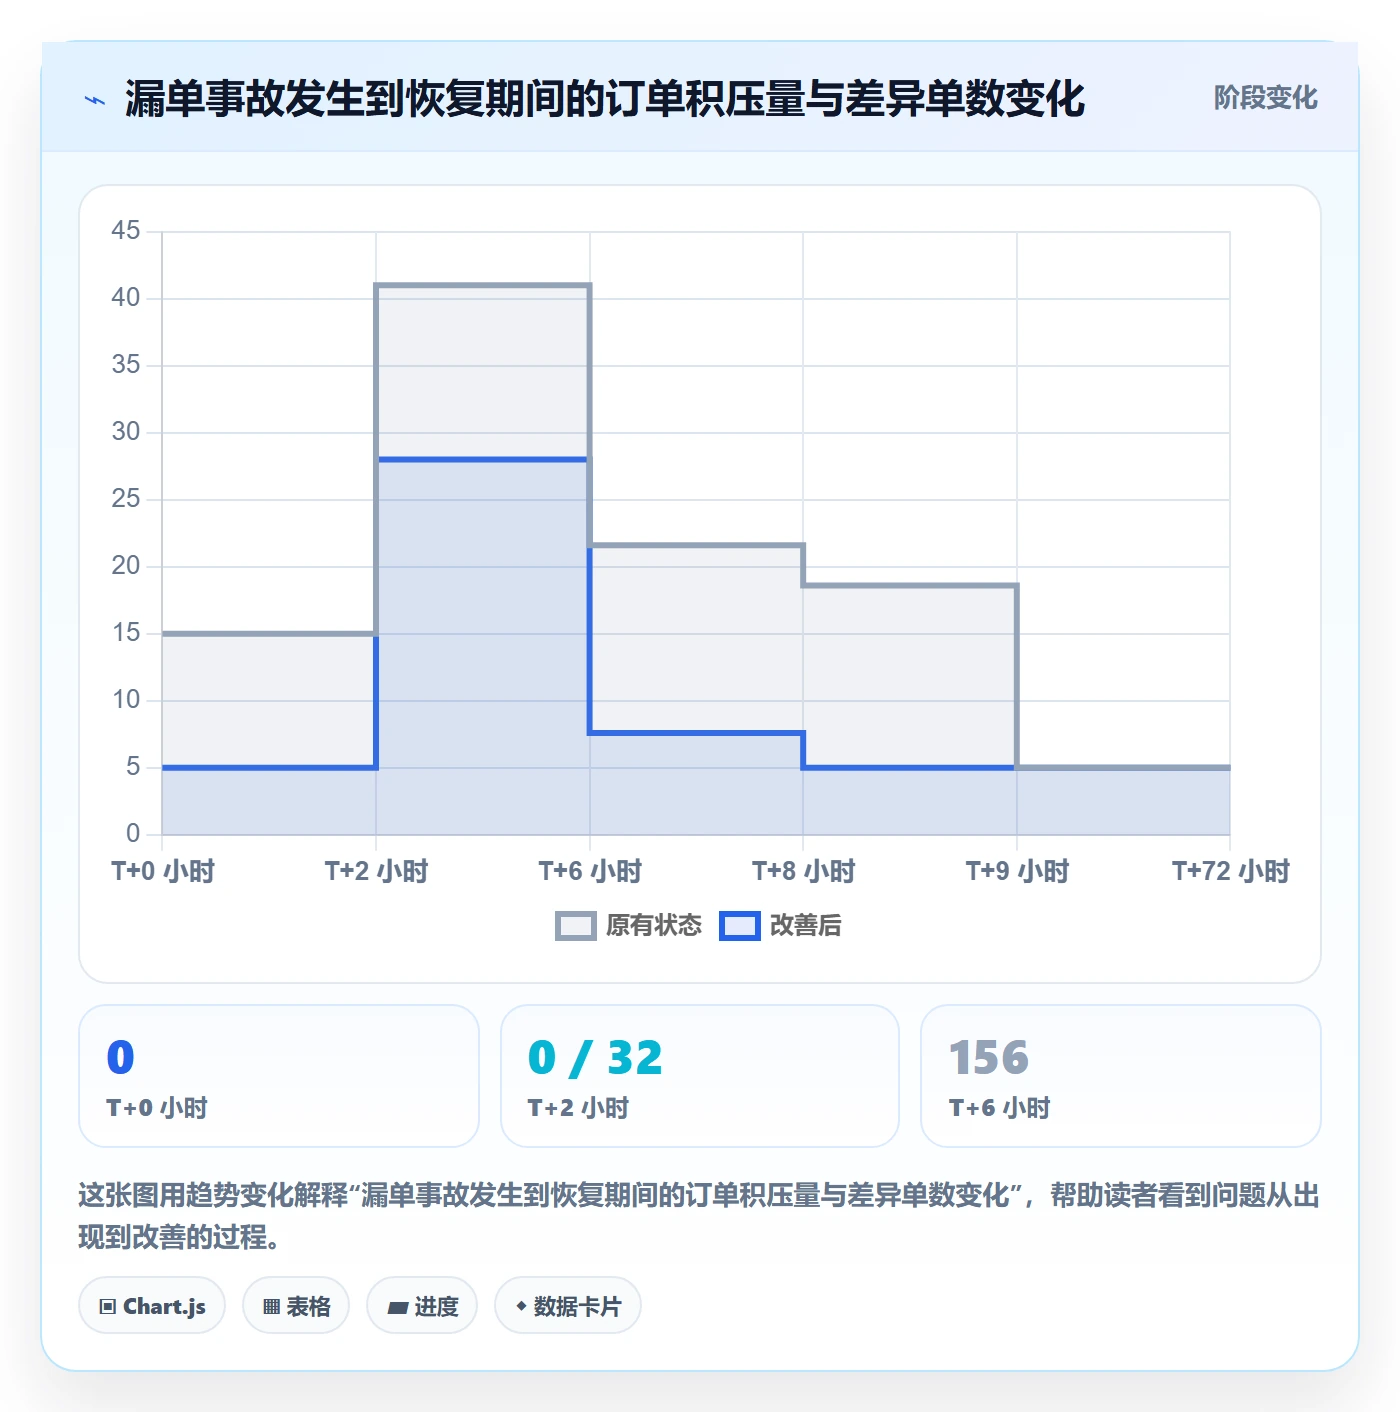This screenshot has width=1400, height=1412.
Task: Click the T+2 小时 x-axis label
Action: 376,871
